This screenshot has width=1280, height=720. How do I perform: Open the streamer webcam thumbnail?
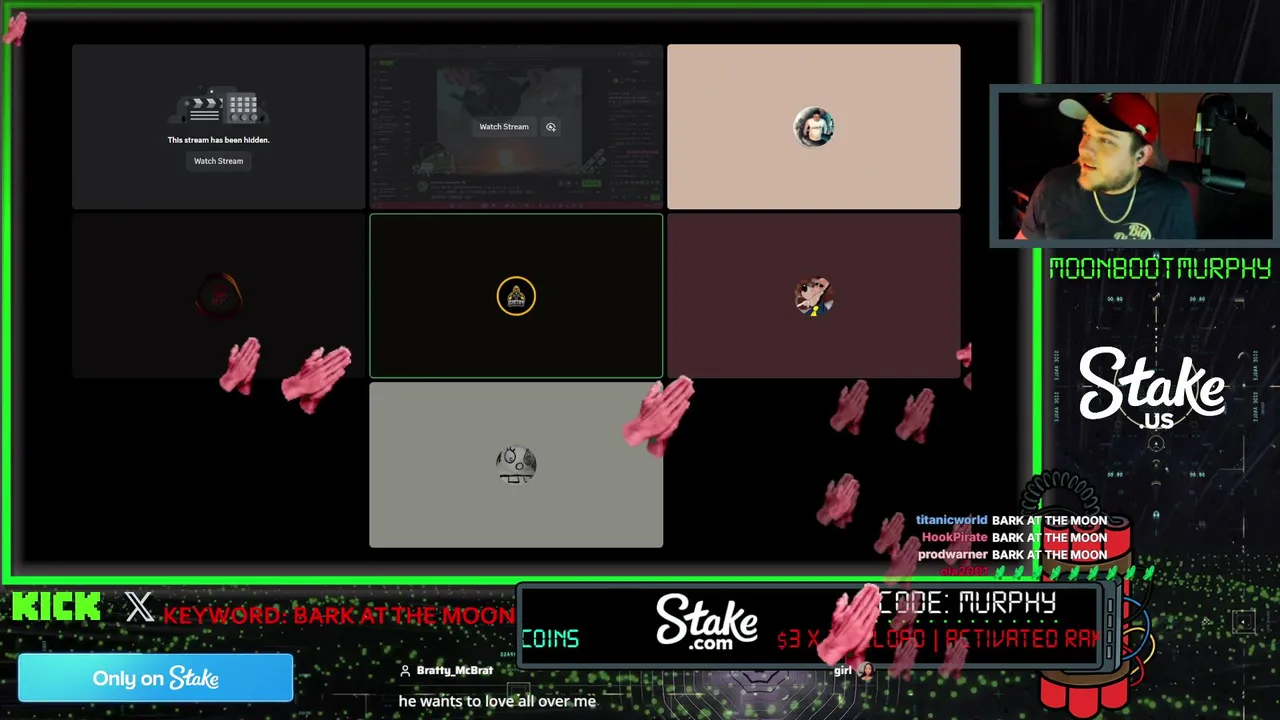(x=1134, y=166)
